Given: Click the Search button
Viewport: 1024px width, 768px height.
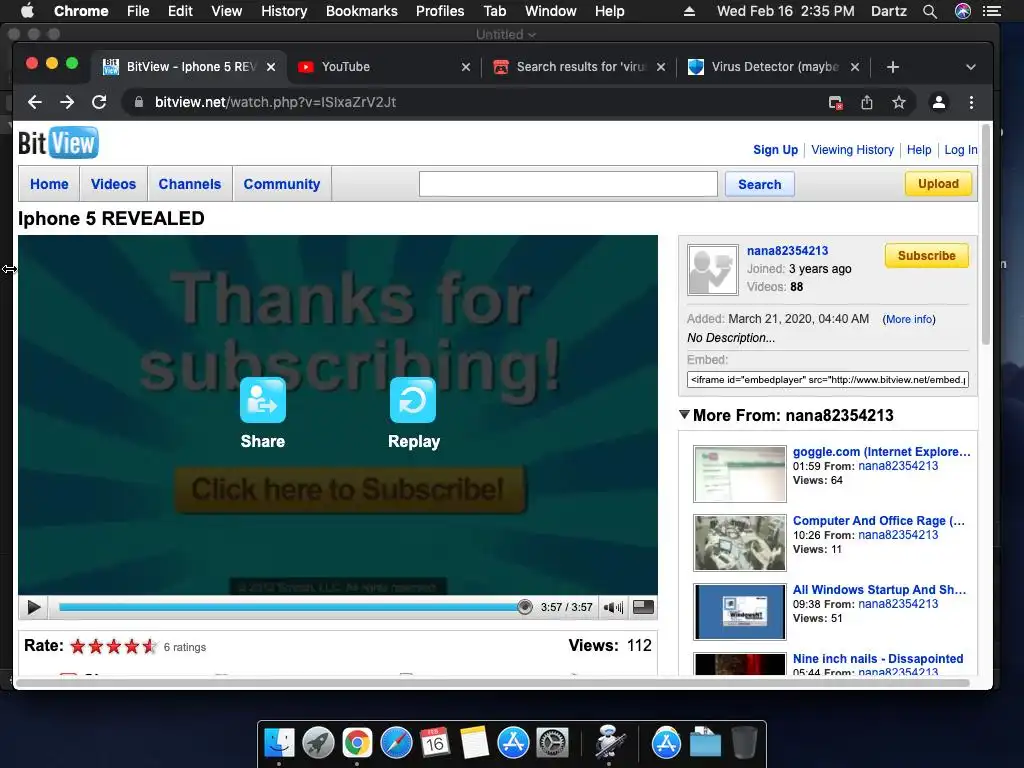Looking at the screenshot, I should pos(760,184).
